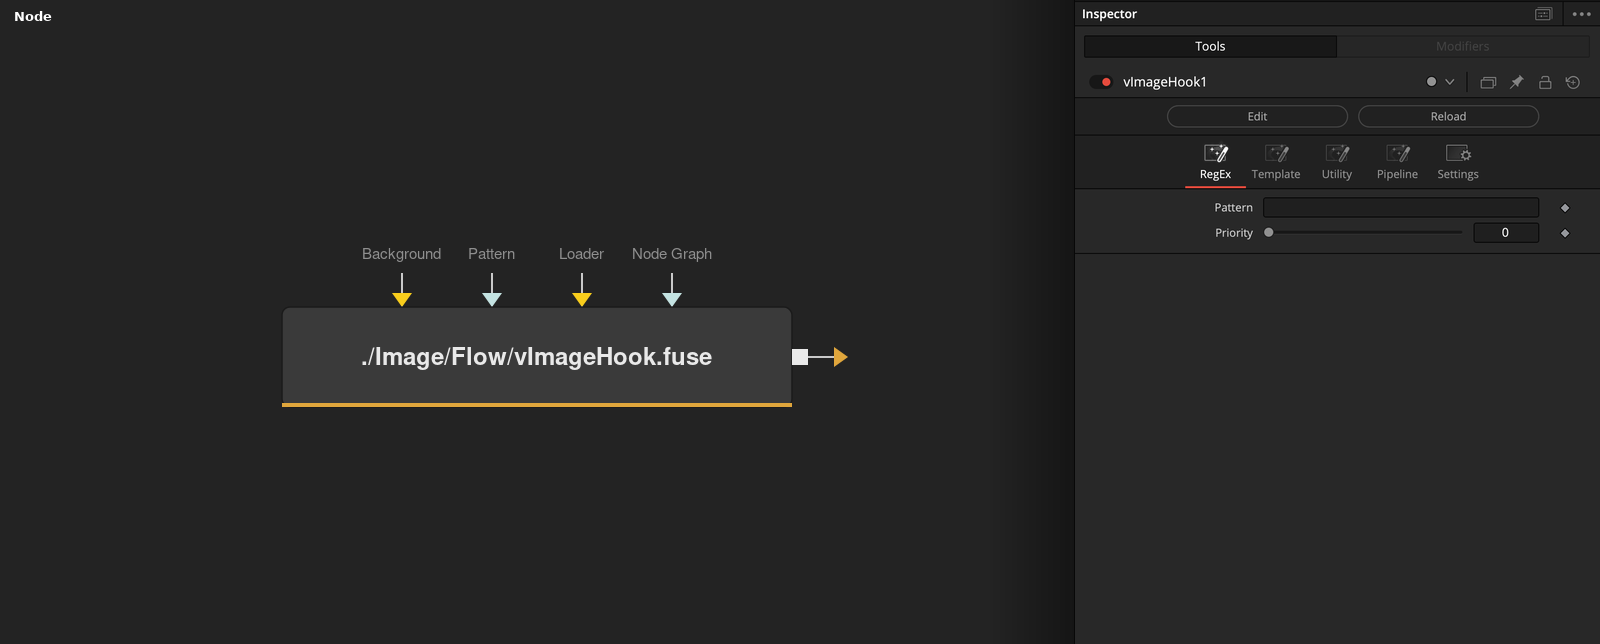
Task: Click the versions icon in the vImageHook1 header
Action: coord(1488,82)
